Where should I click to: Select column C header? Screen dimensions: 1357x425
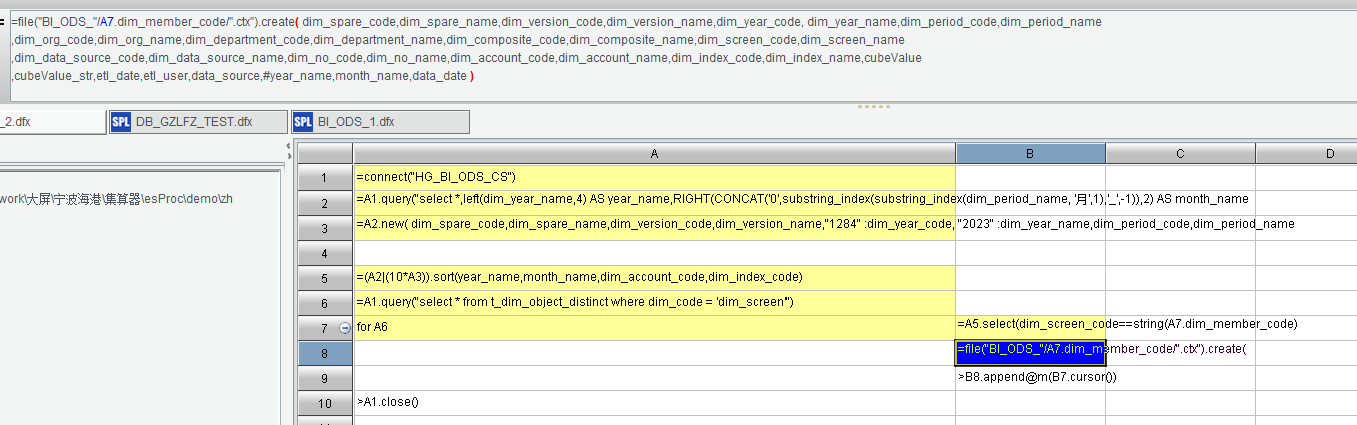(1180, 153)
